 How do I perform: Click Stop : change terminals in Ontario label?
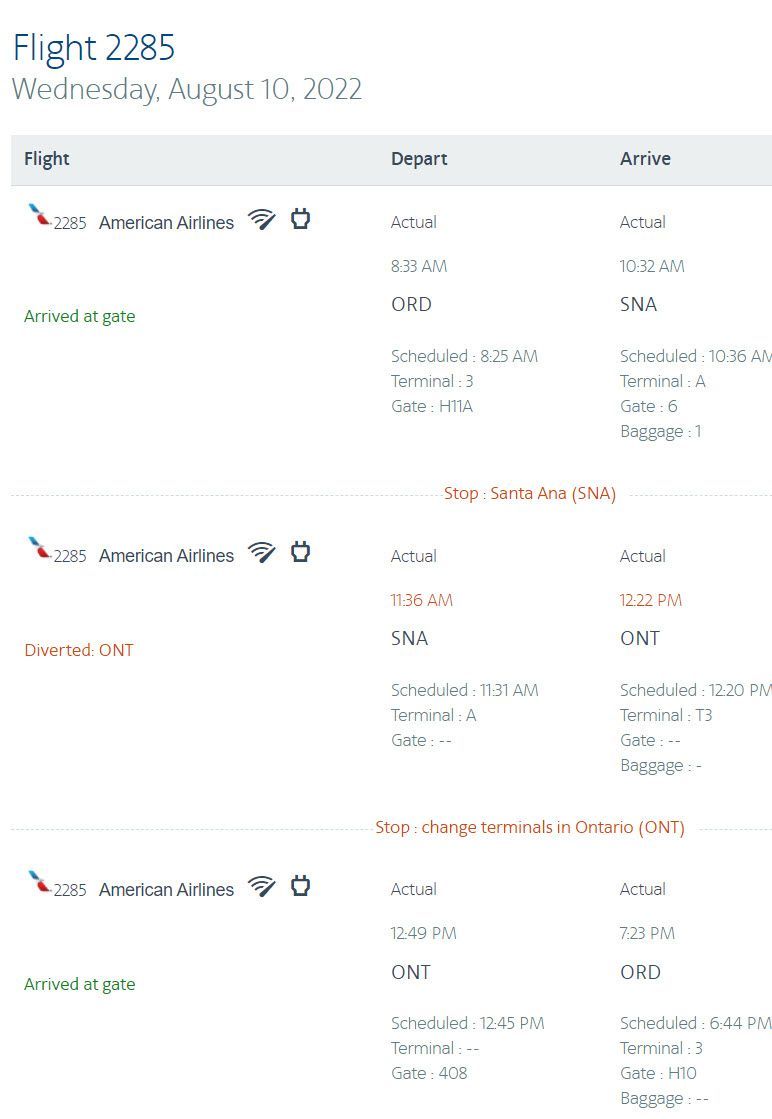[530, 827]
